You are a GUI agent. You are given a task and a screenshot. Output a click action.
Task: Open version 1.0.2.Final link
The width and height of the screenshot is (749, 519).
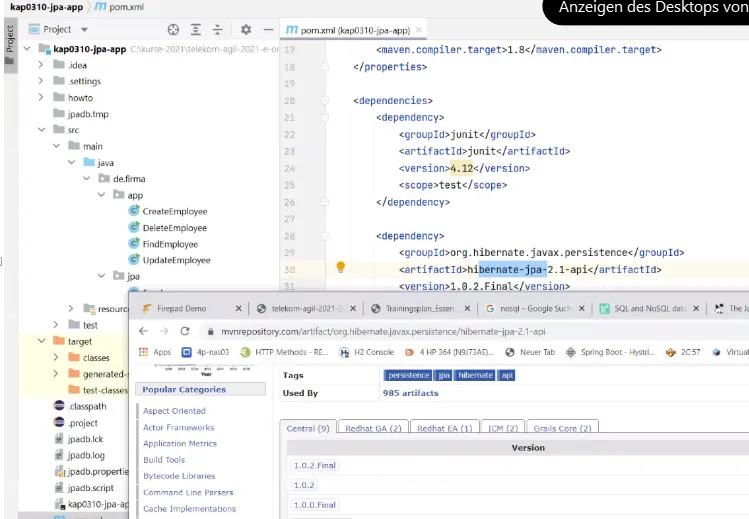(315, 465)
